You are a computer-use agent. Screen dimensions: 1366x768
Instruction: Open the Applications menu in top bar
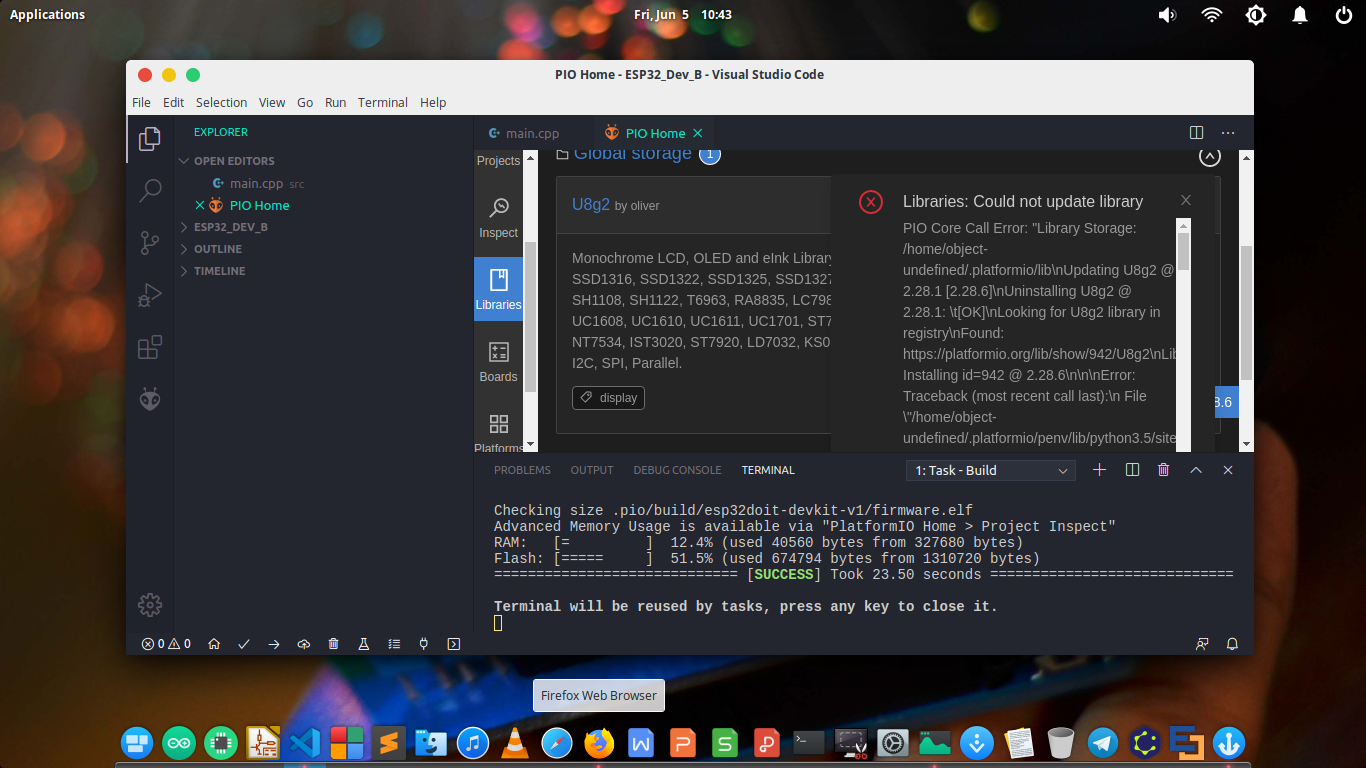pyautogui.click(x=47, y=14)
